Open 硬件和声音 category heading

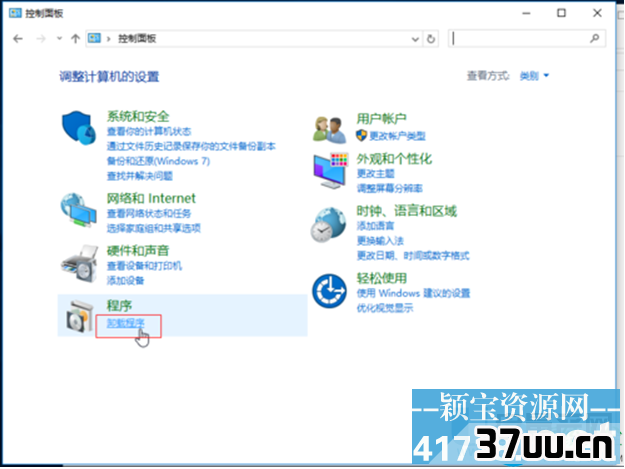(x=138, y=251)
